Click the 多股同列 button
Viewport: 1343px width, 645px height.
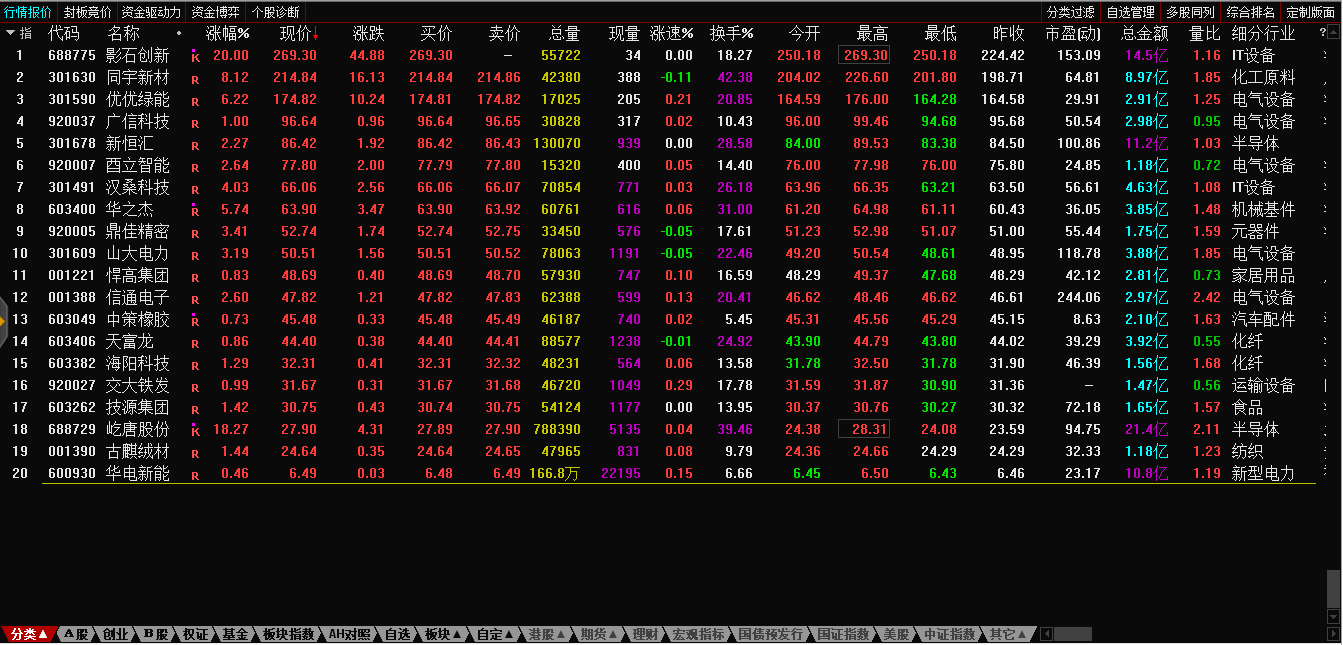pos(1190,12)
